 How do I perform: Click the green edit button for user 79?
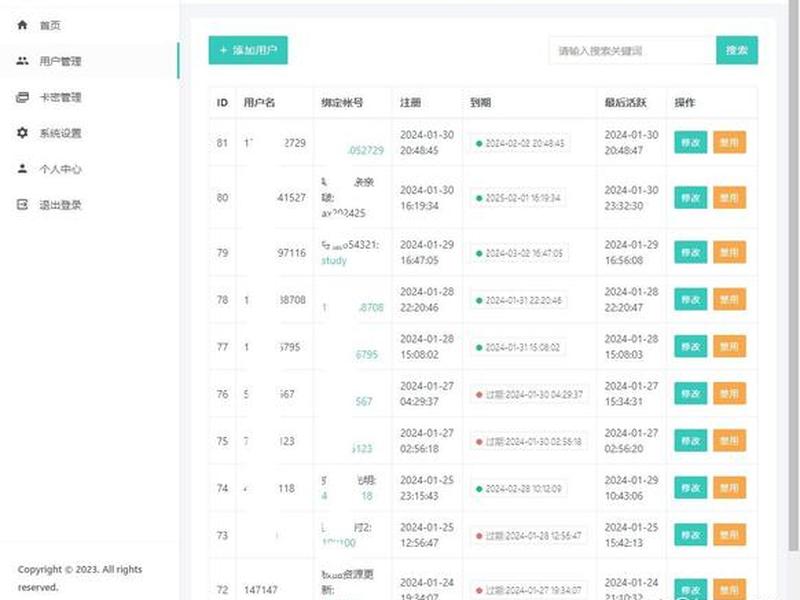(690, 253)
